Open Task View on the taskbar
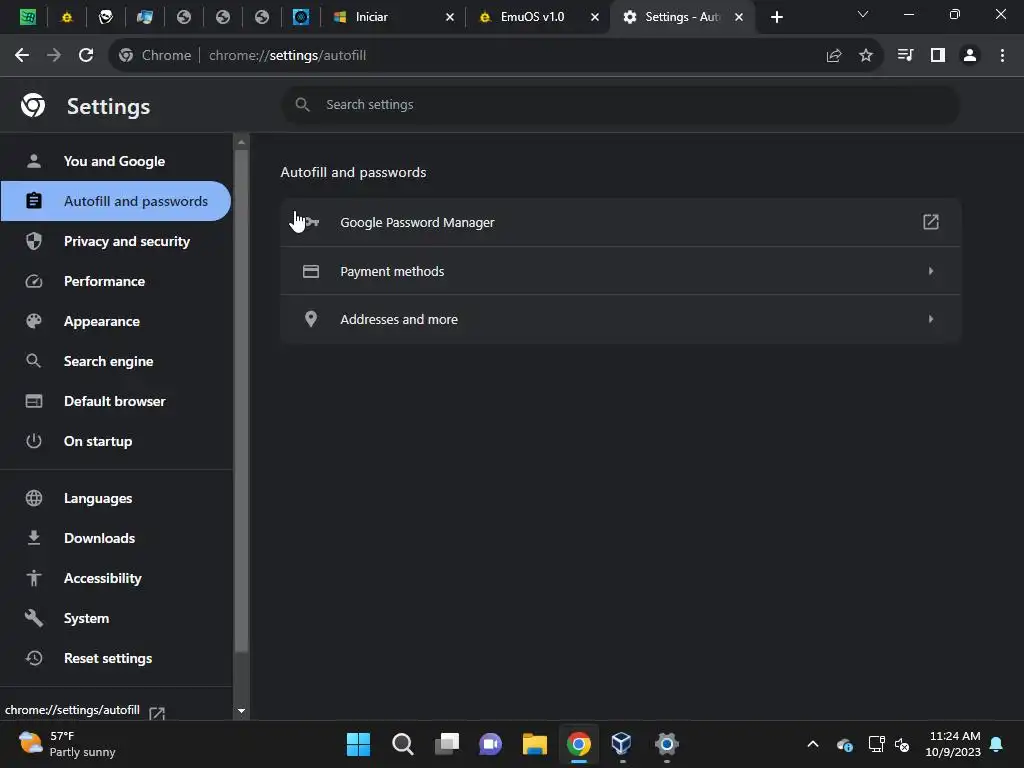The width and height of the screenshot is (1024, 768). tap(447, 744)
